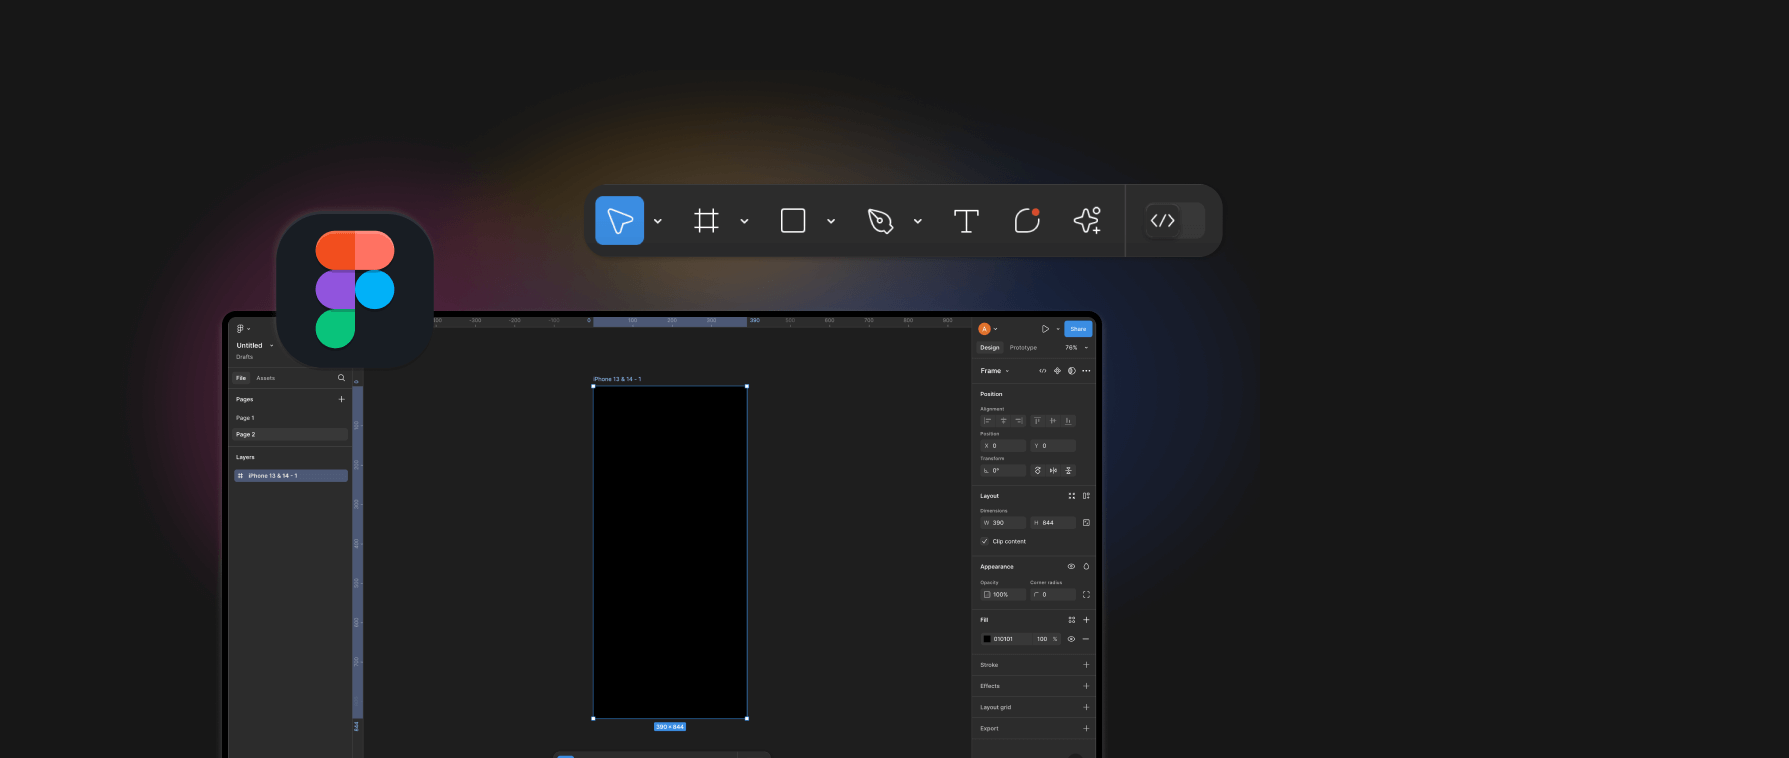
Task: Click the rotation angle field
Action: (1003, 471)
